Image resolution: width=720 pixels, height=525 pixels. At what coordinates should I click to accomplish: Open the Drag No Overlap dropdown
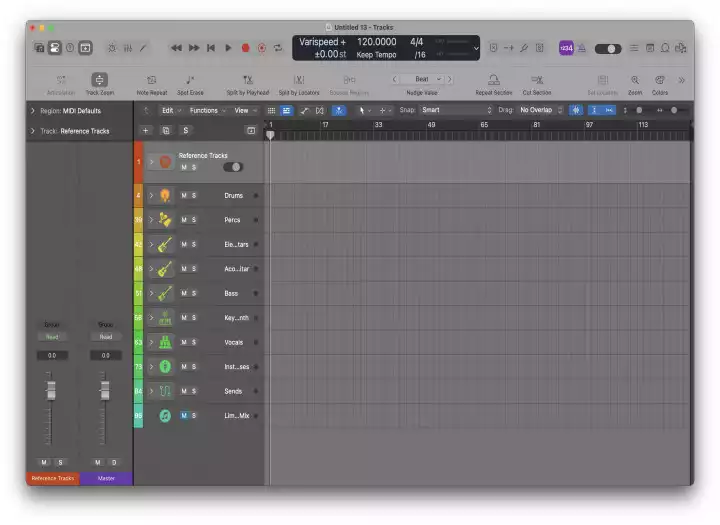pyautogui.click(x=540, y=110)
